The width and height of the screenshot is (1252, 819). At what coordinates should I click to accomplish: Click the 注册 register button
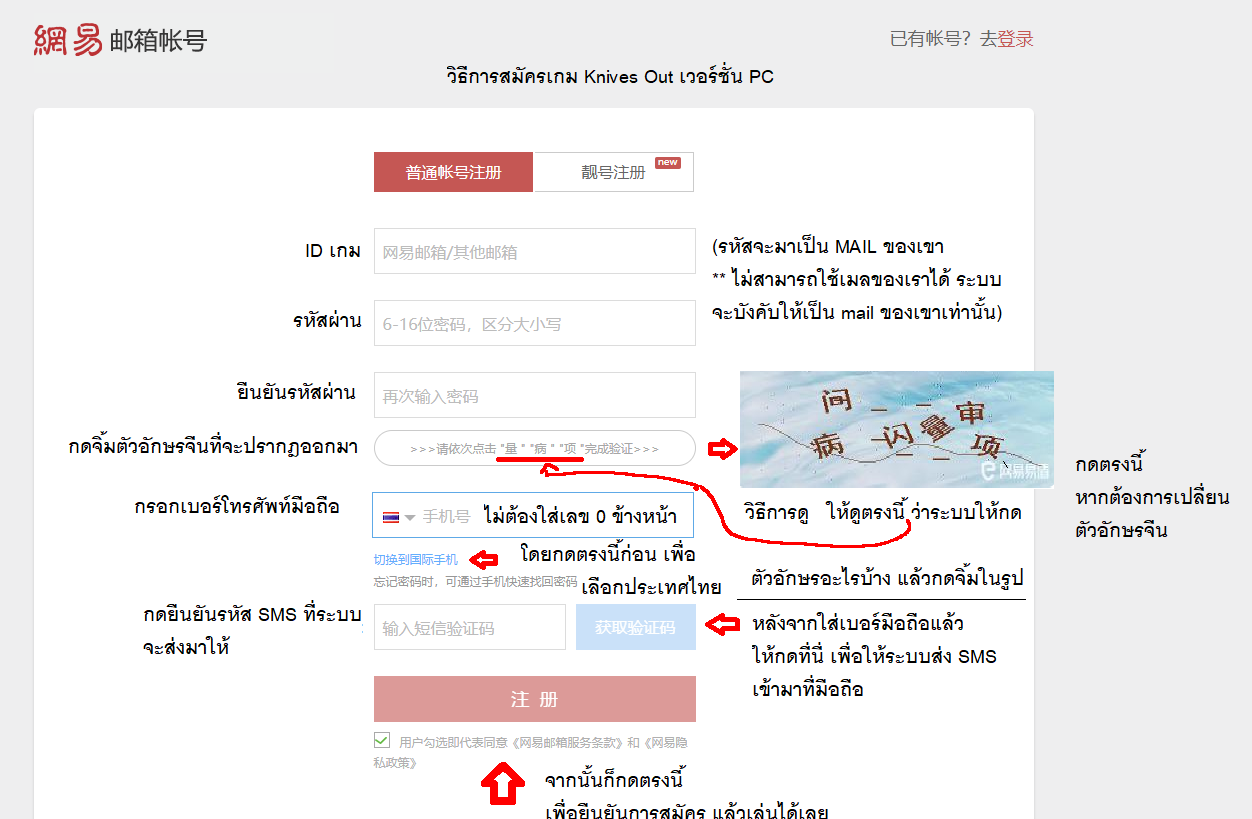tap(535, 699)
